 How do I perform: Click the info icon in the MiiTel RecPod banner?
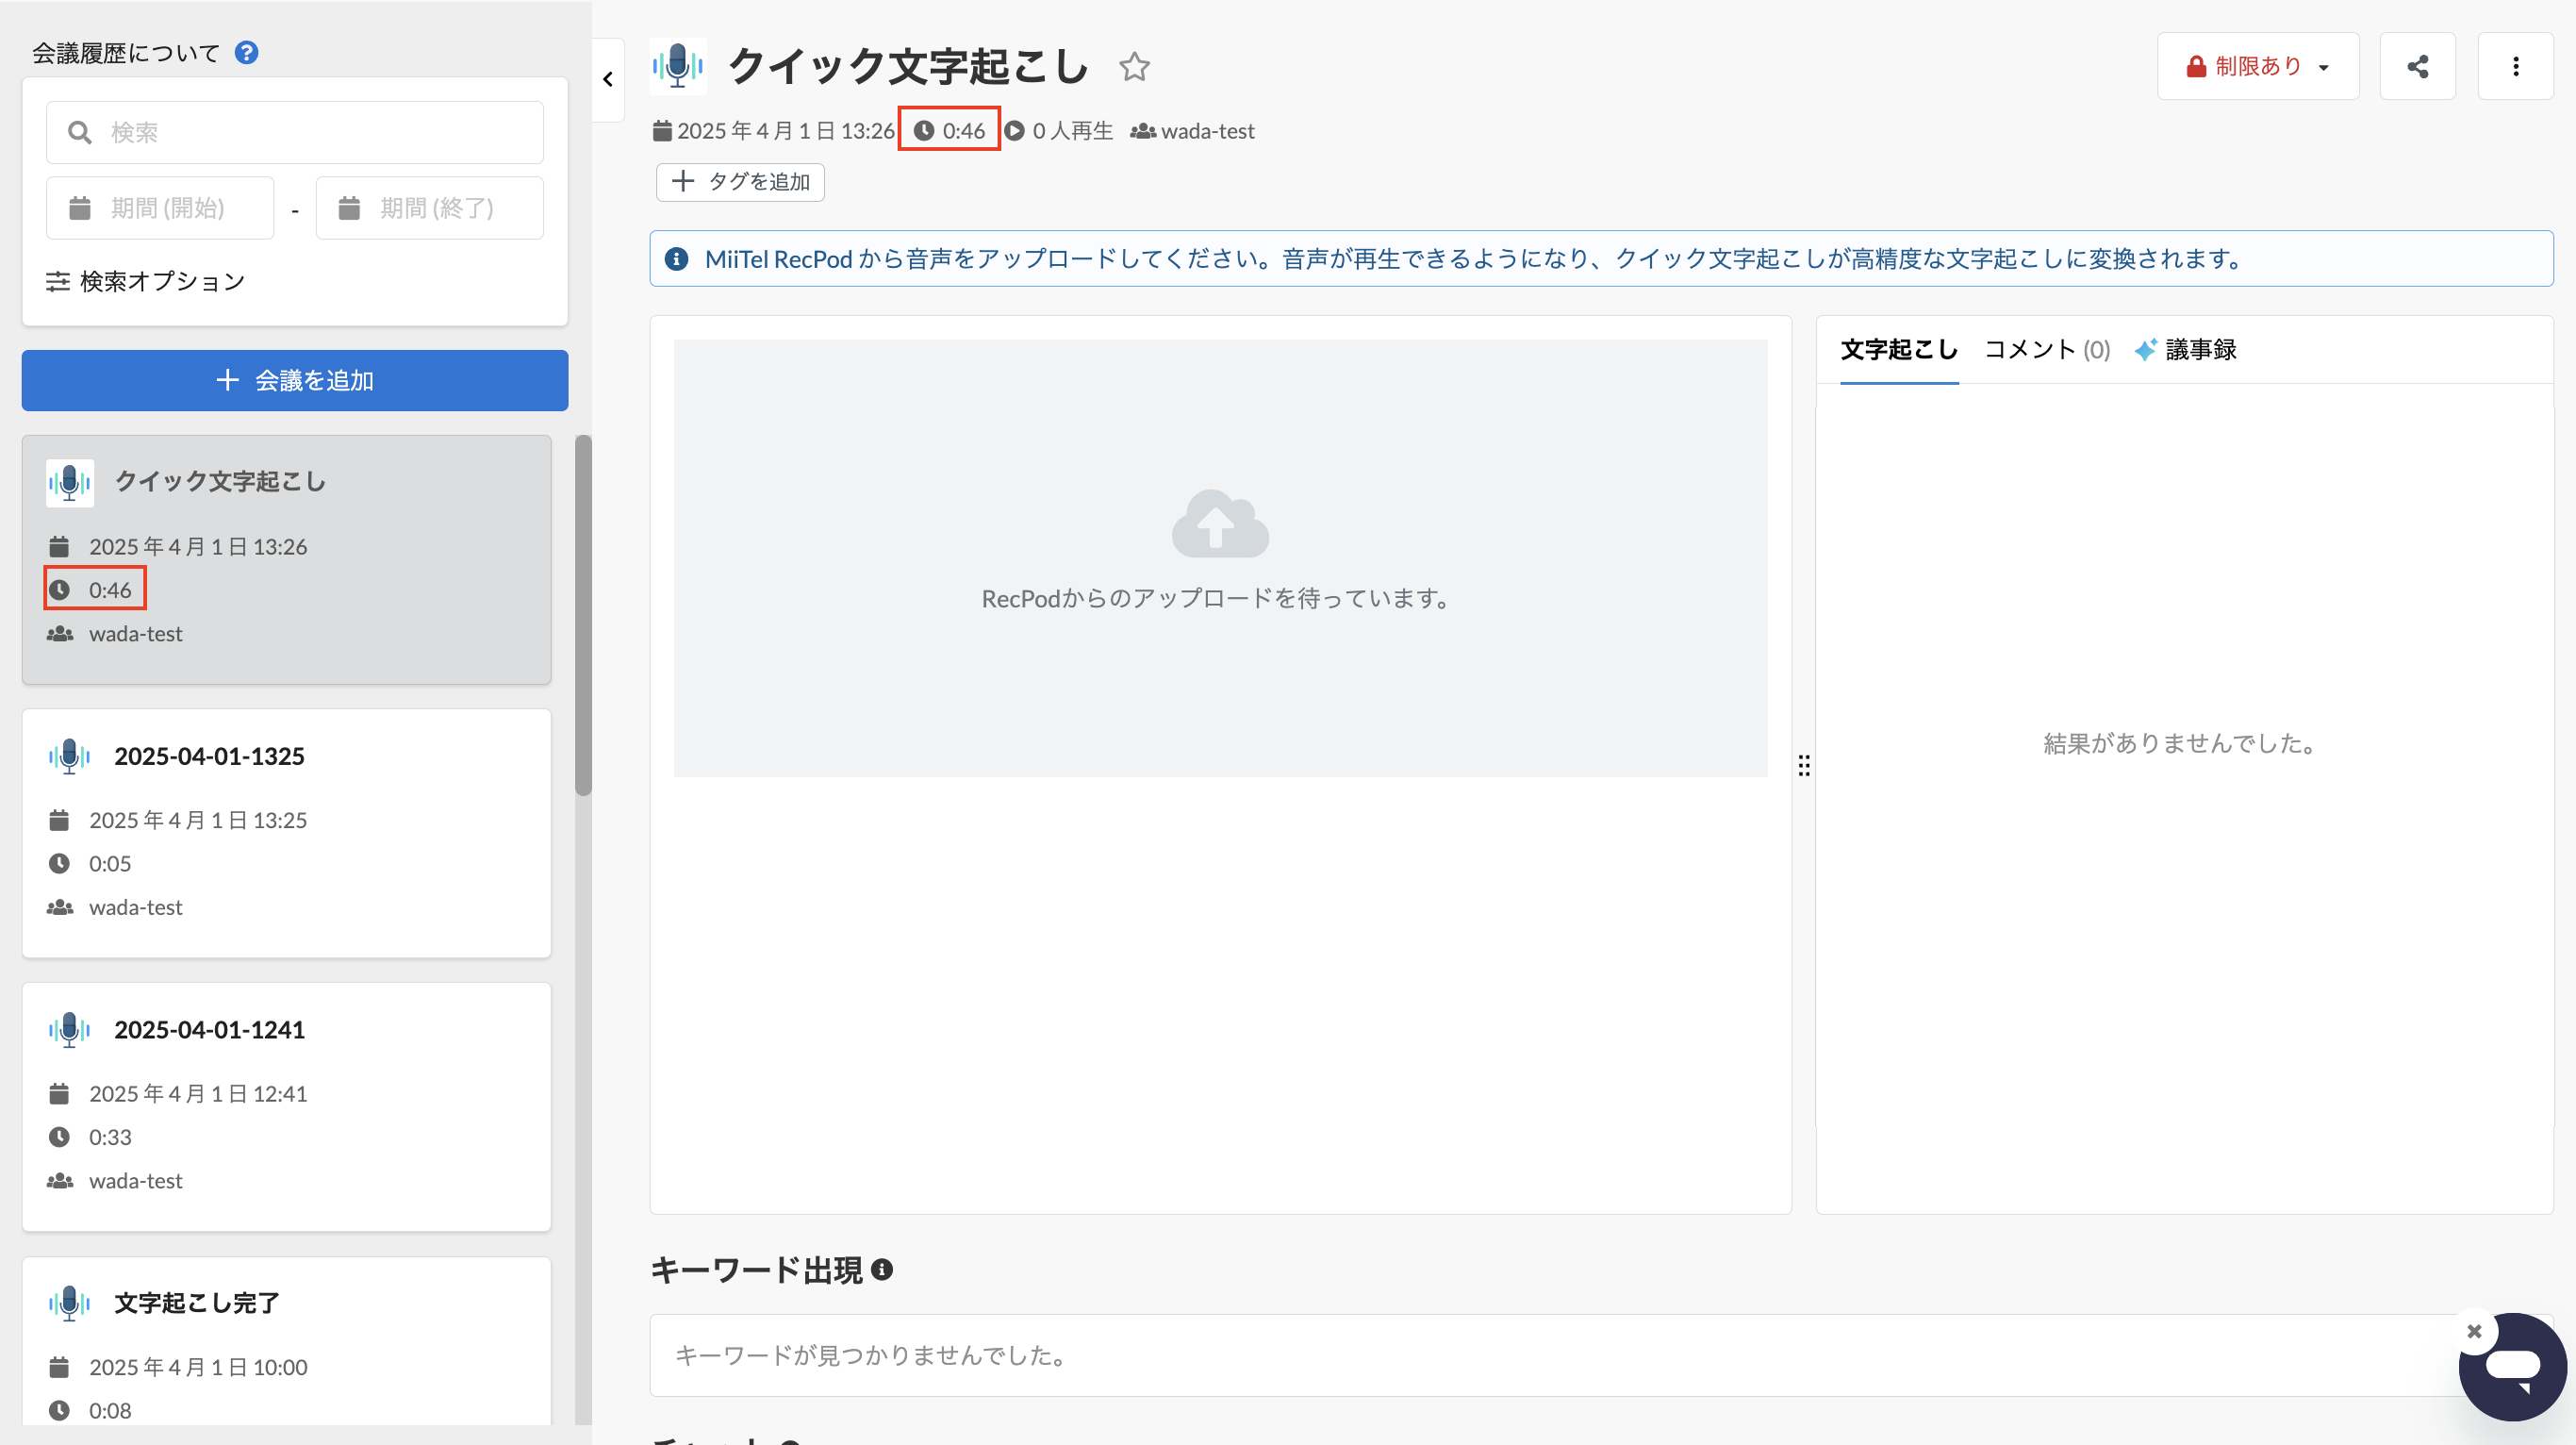pos(676,259)
